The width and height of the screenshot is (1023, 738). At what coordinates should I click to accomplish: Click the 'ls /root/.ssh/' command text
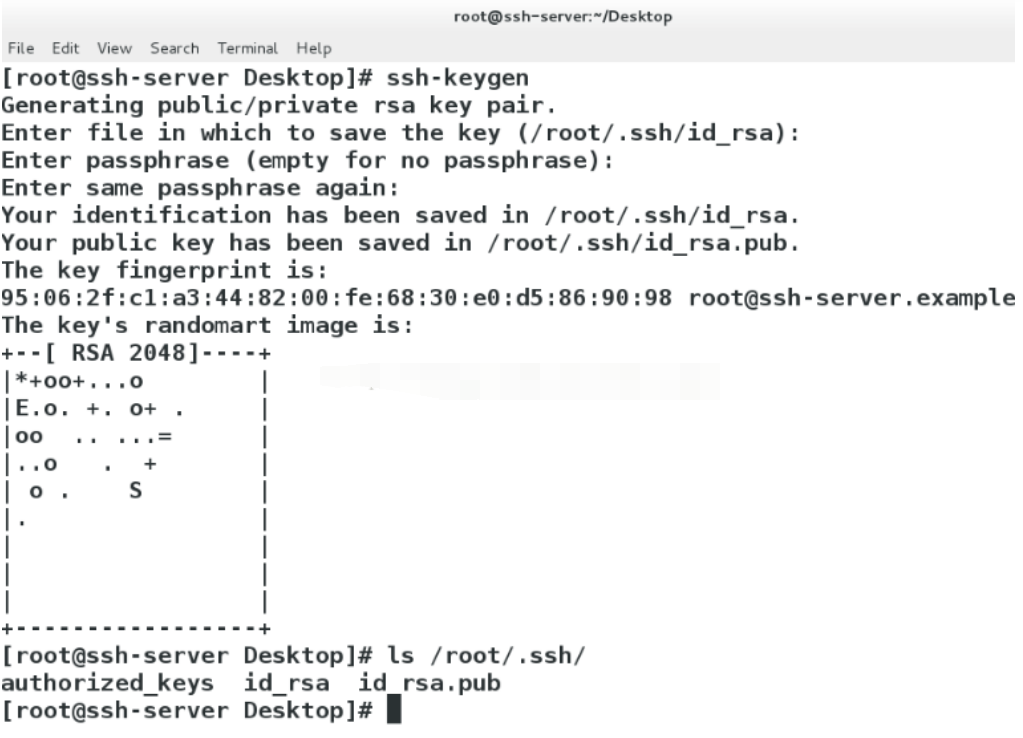pyautogui.click(x=486, y=656)
